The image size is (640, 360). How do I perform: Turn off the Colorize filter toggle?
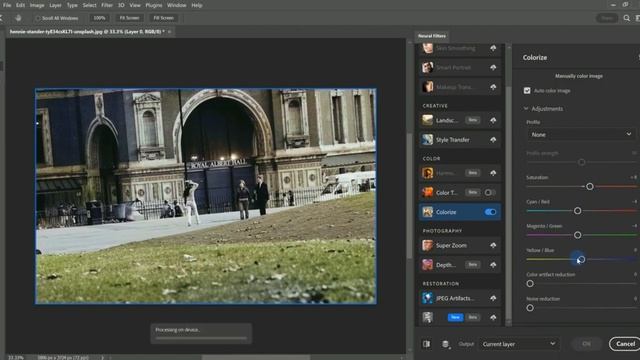tap(490, 212)
